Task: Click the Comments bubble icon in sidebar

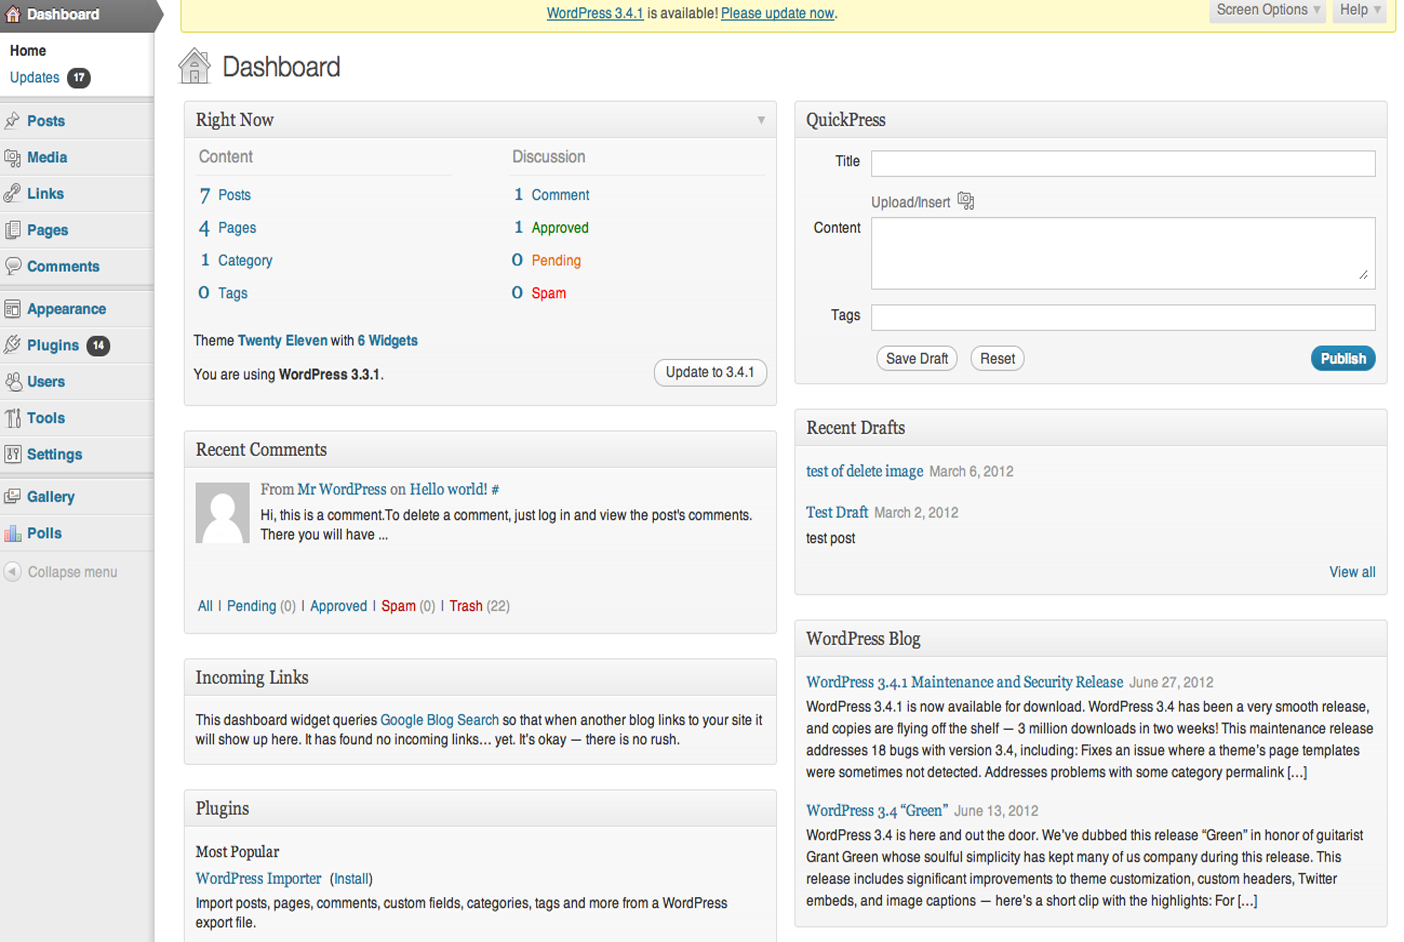Action: 13,266
